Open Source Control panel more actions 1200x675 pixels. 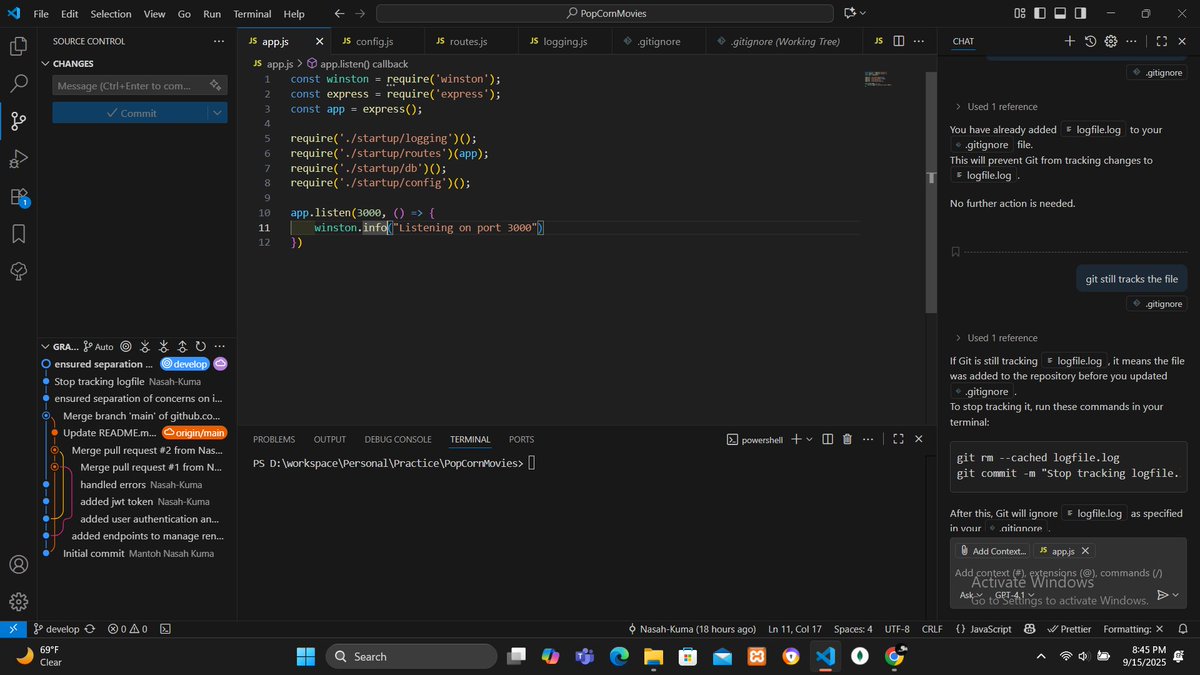219,41
